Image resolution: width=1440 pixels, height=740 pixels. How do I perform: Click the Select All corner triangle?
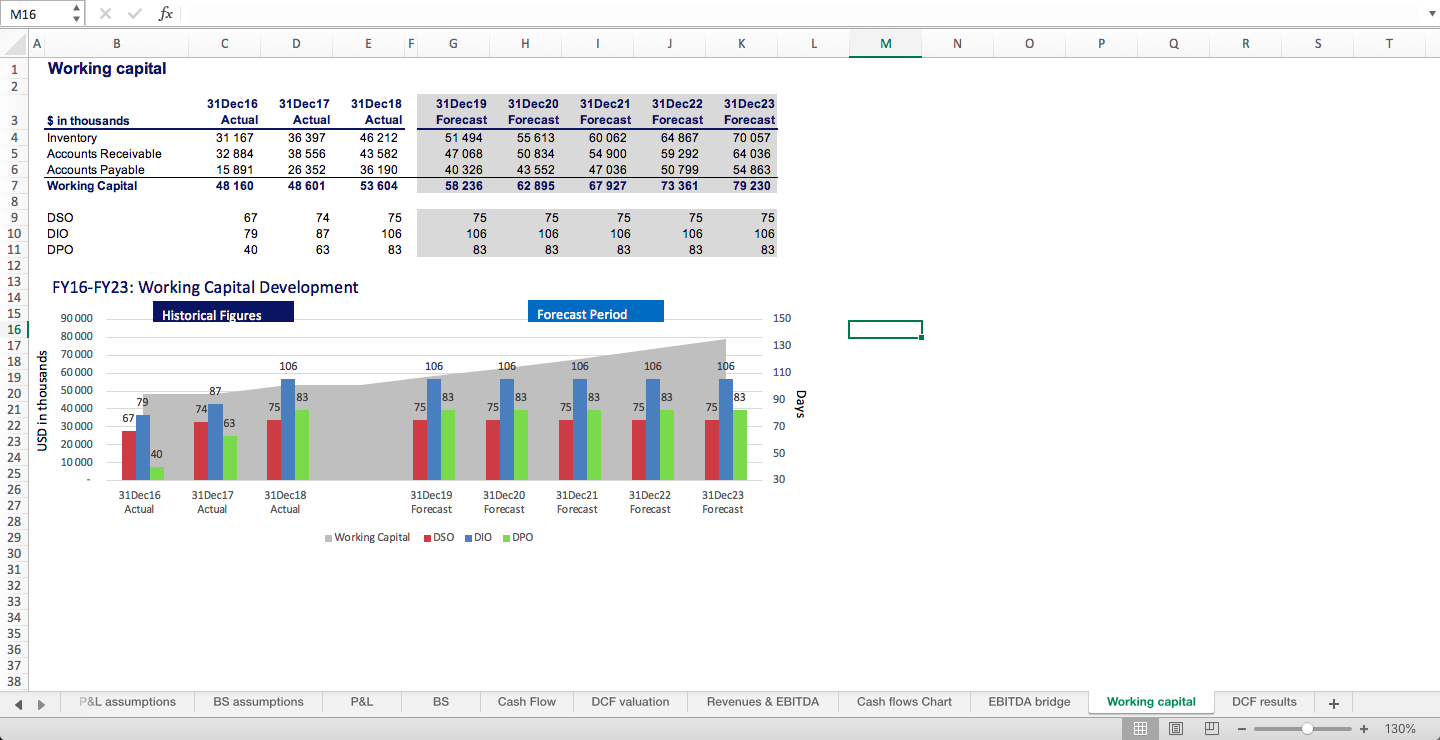[14, 44]
